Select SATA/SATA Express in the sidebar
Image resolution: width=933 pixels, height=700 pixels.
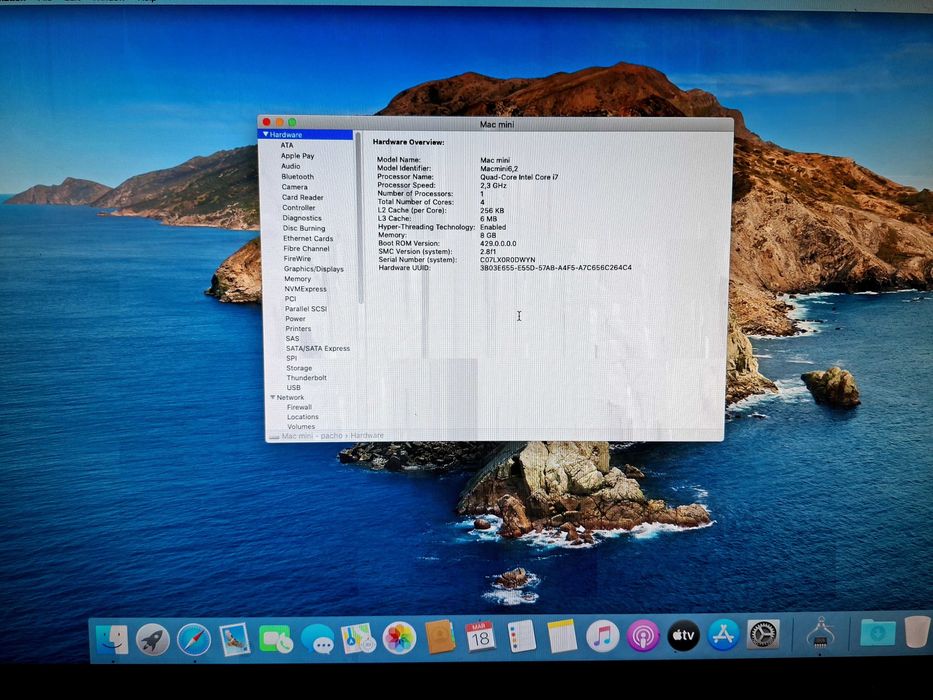[x=318, y=348]
